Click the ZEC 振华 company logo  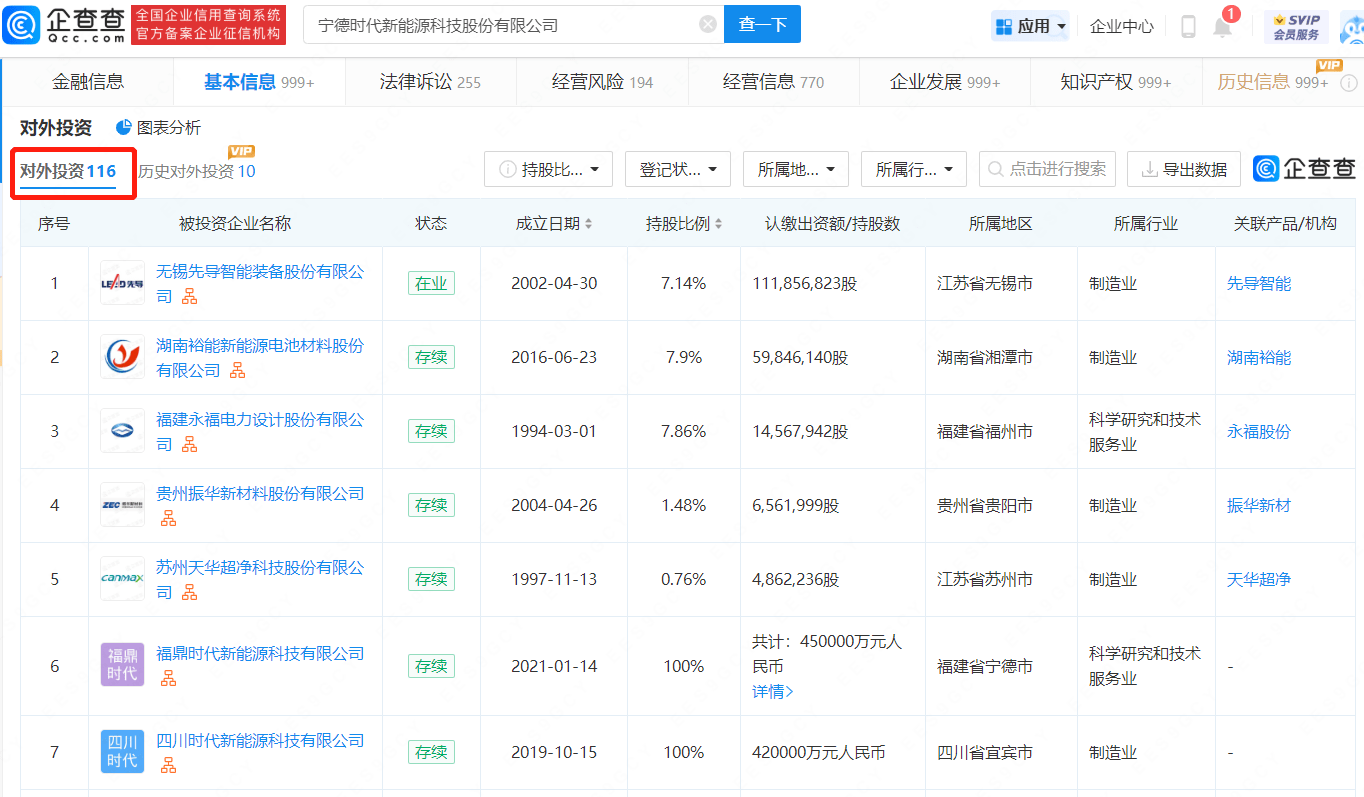pyautogui.click(x=122, y=505)
